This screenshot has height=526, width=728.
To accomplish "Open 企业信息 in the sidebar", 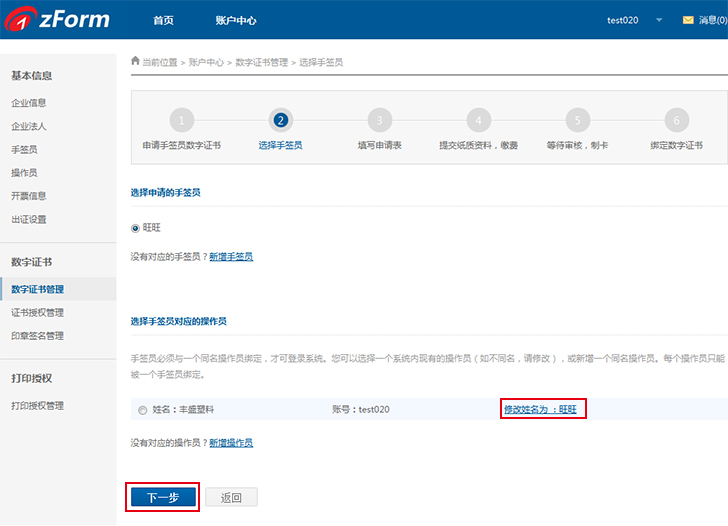I will (x=29, y=103).
